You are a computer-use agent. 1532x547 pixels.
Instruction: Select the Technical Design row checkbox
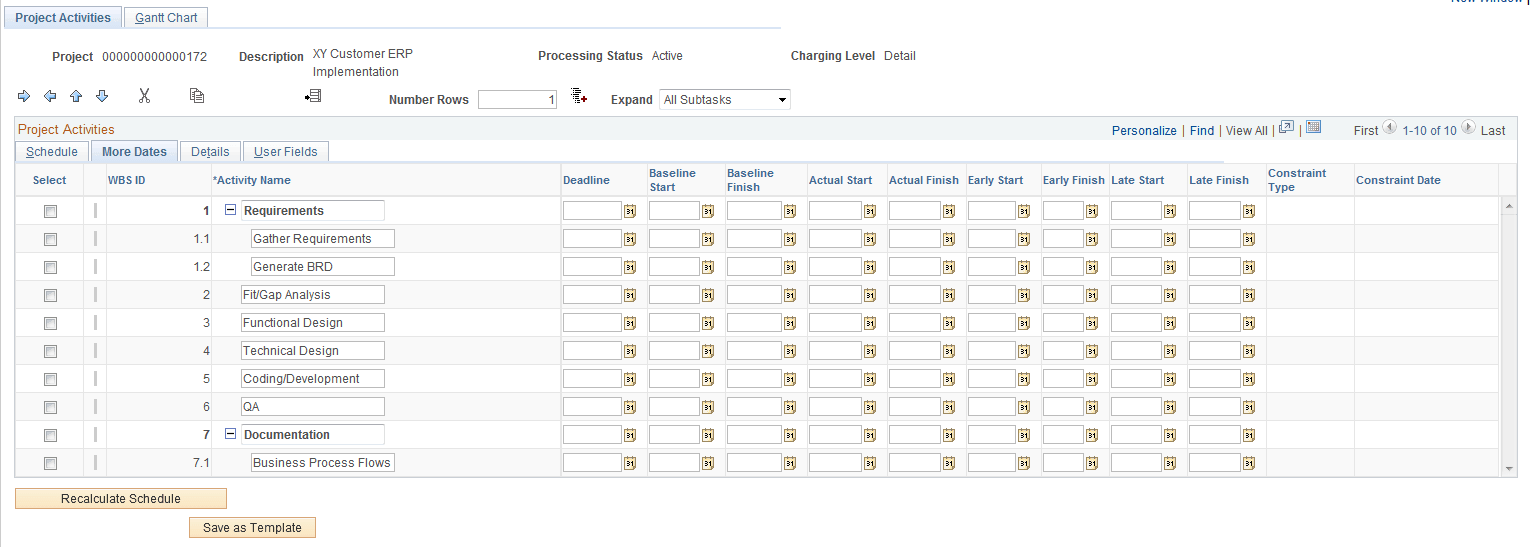[x=50, y=351]
